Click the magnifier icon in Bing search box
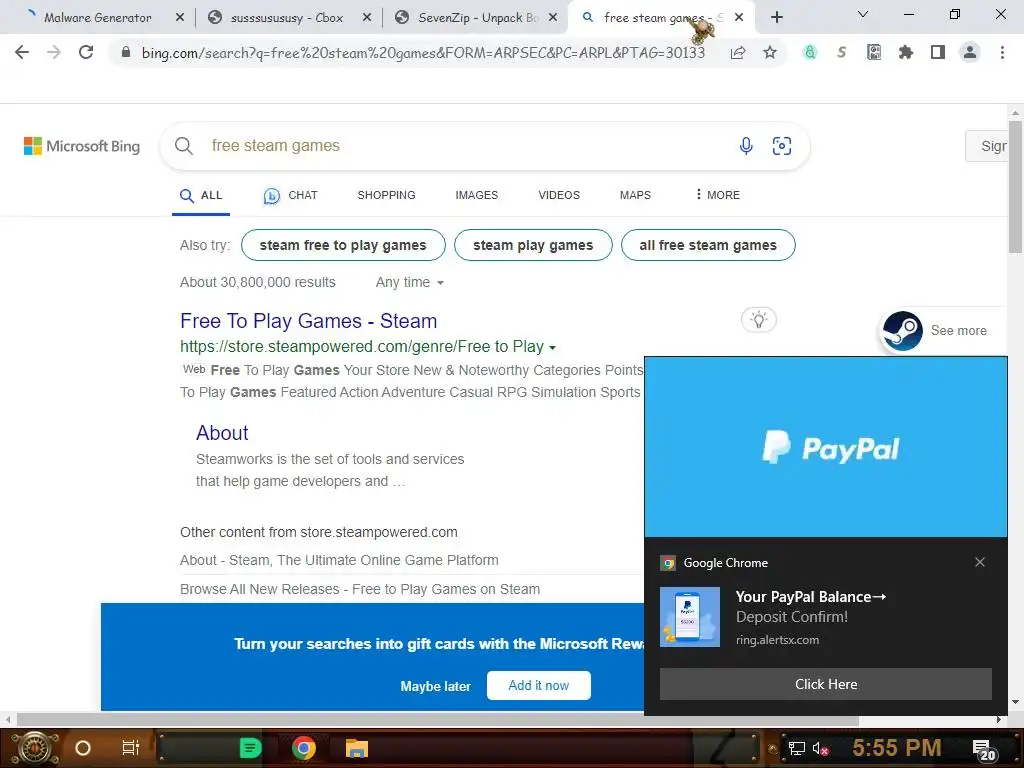Image resolution: width=1024 pixels, height=768 pixels. pos(184,146)
